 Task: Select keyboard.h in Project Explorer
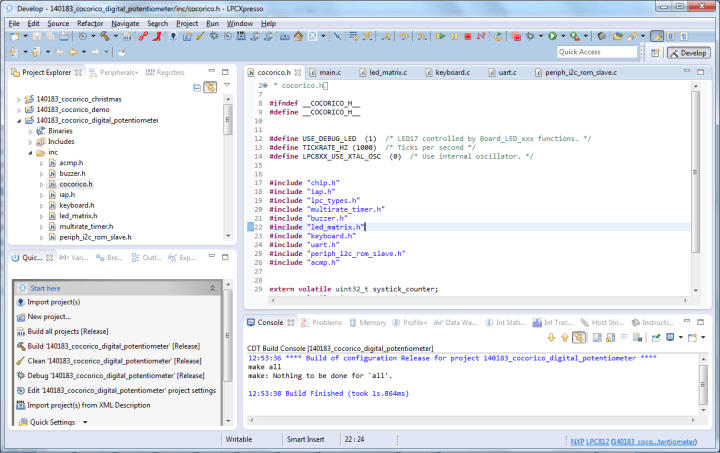click(77, 205)
